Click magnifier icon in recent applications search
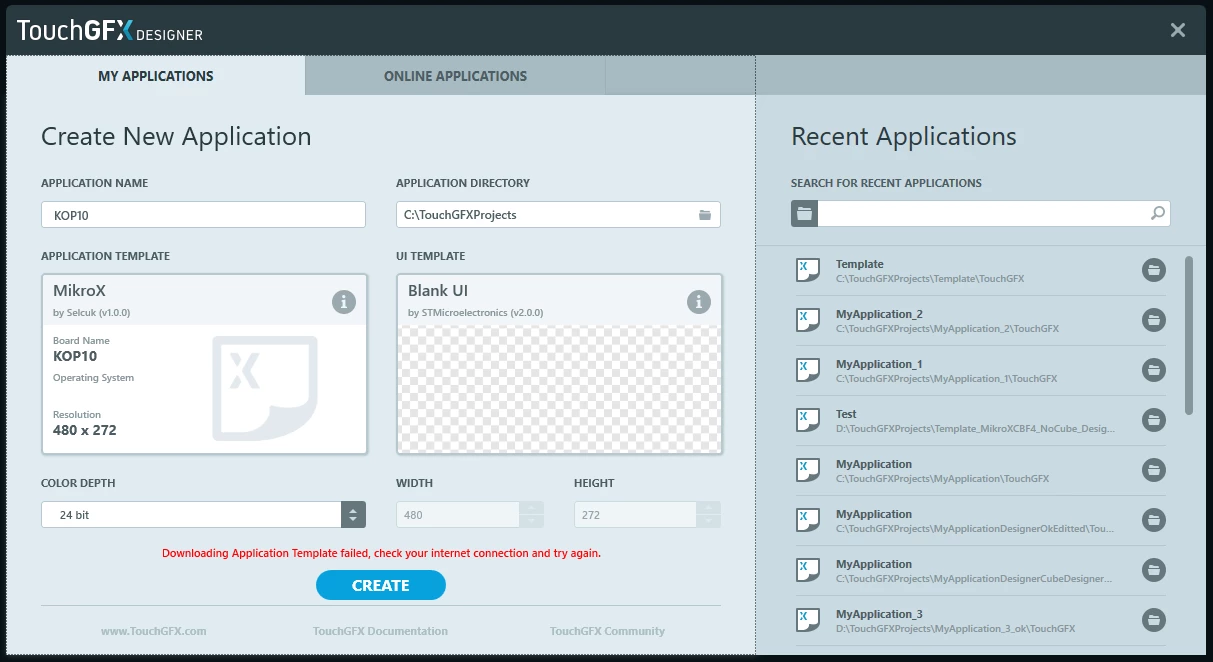The image size is (1213, 662). tap(1157, 213)
